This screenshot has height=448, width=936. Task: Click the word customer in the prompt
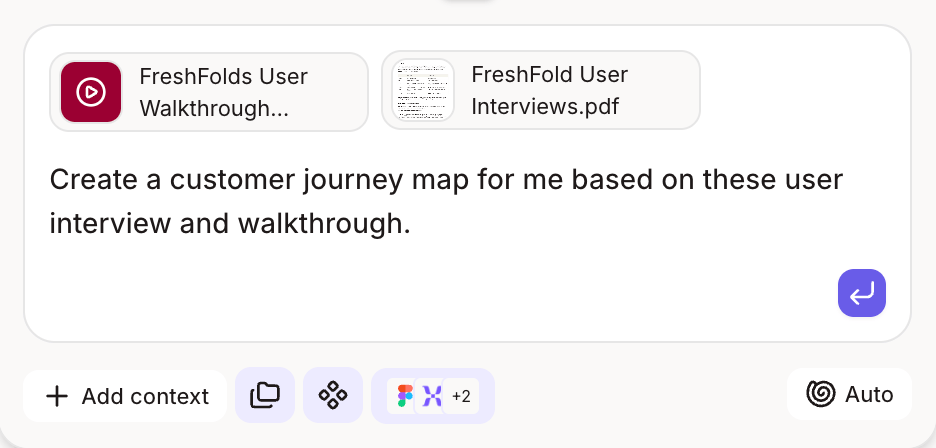(232, 180)
